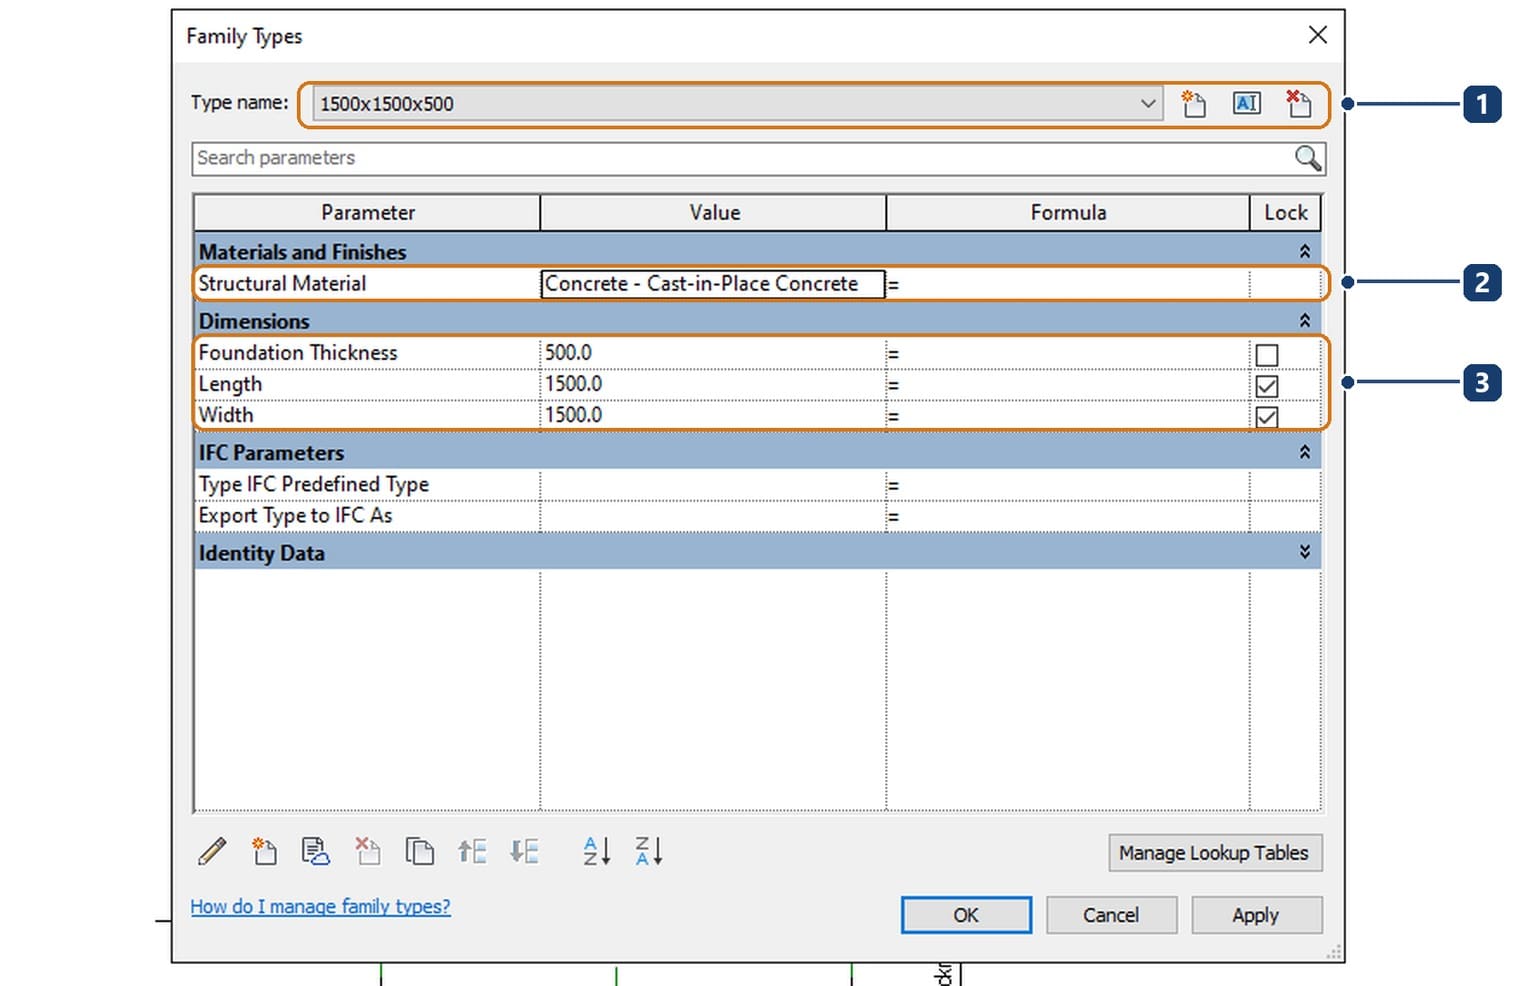Sort parameters in ascending A-Z order
Viewport: 1520px width, 986px height.
(x=597, y=851)
